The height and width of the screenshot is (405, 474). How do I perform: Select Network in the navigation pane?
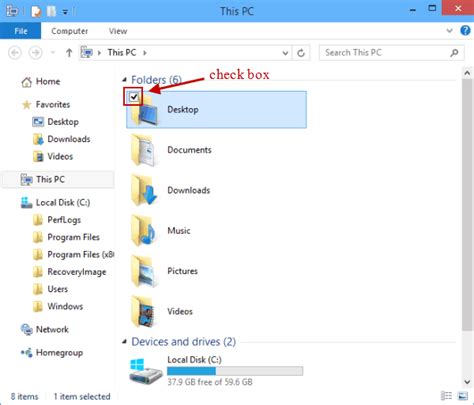click(x=52, y=329)
